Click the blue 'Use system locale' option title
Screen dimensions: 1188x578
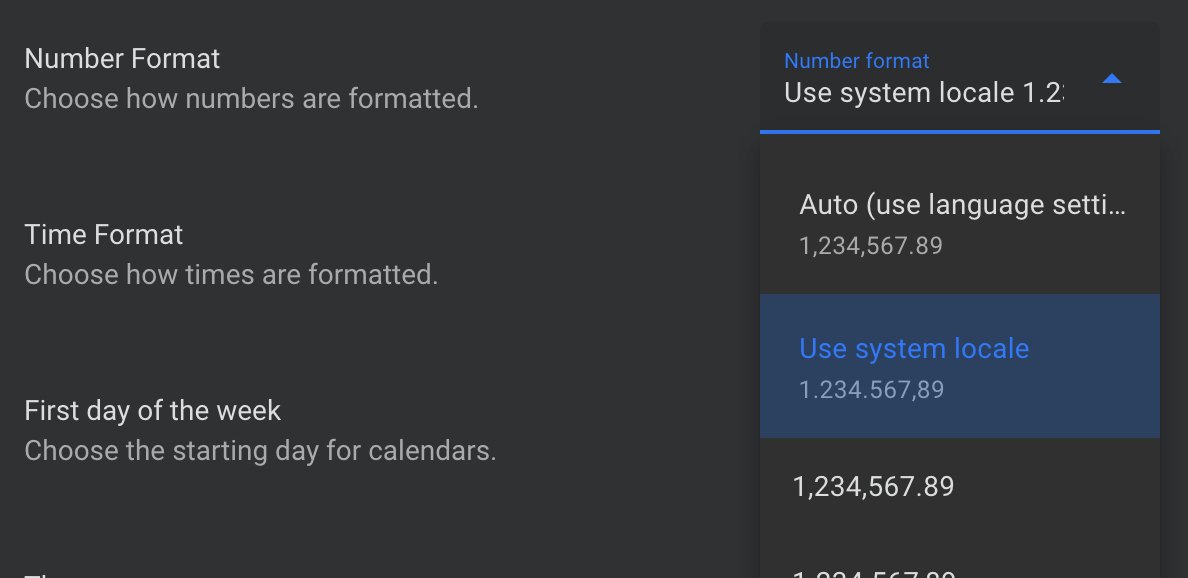[x=914, y=349]
